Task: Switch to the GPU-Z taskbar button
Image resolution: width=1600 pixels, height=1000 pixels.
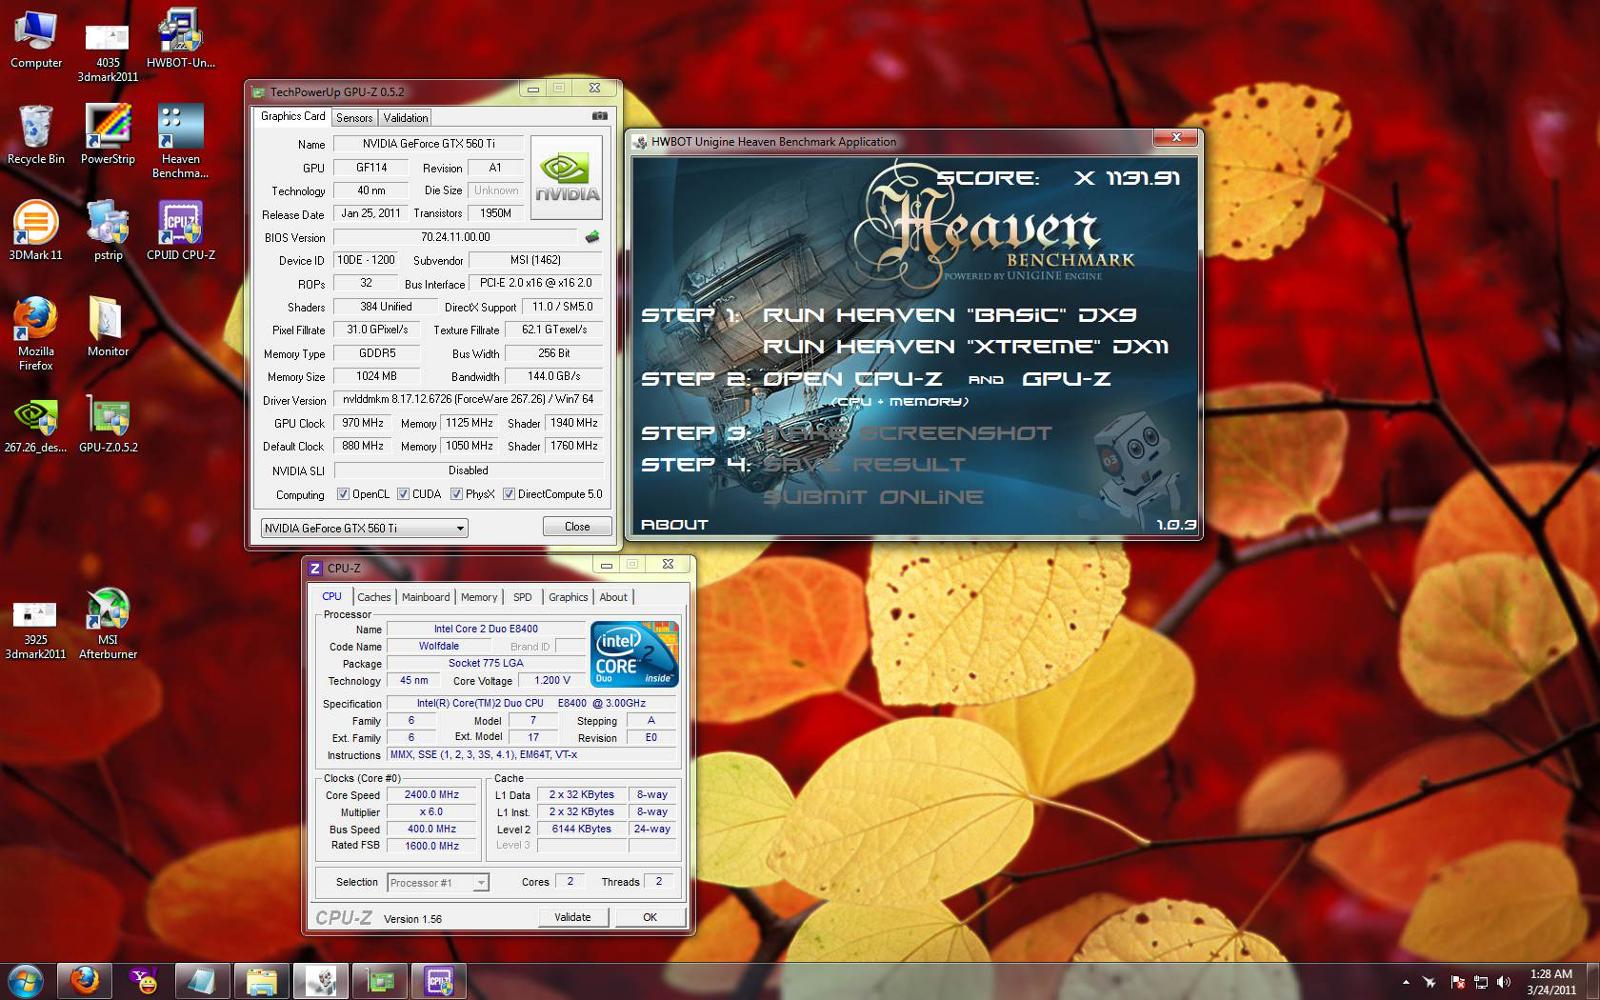Action: click(379, 982)
